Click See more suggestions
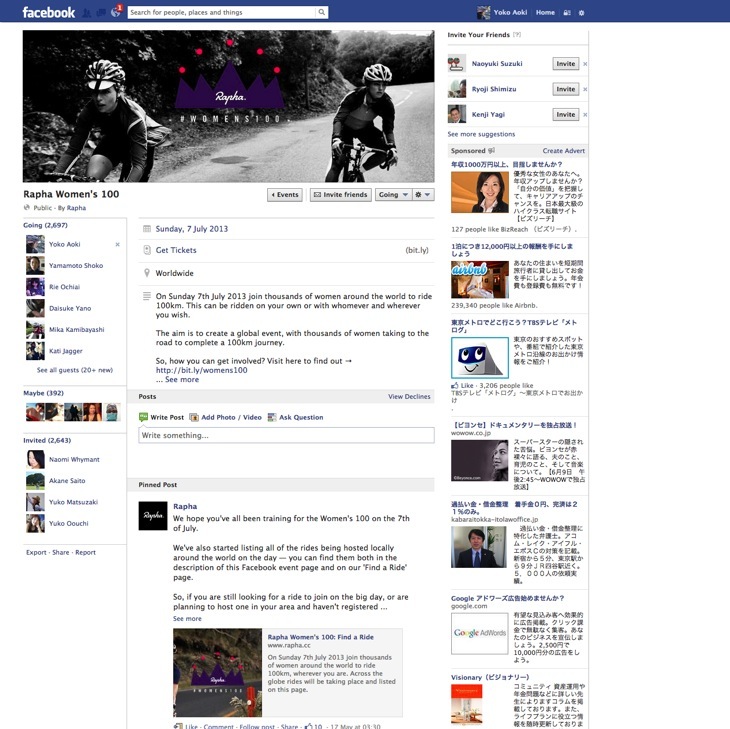The height and width of the screenshot is (729, 730). pos(481,134)
